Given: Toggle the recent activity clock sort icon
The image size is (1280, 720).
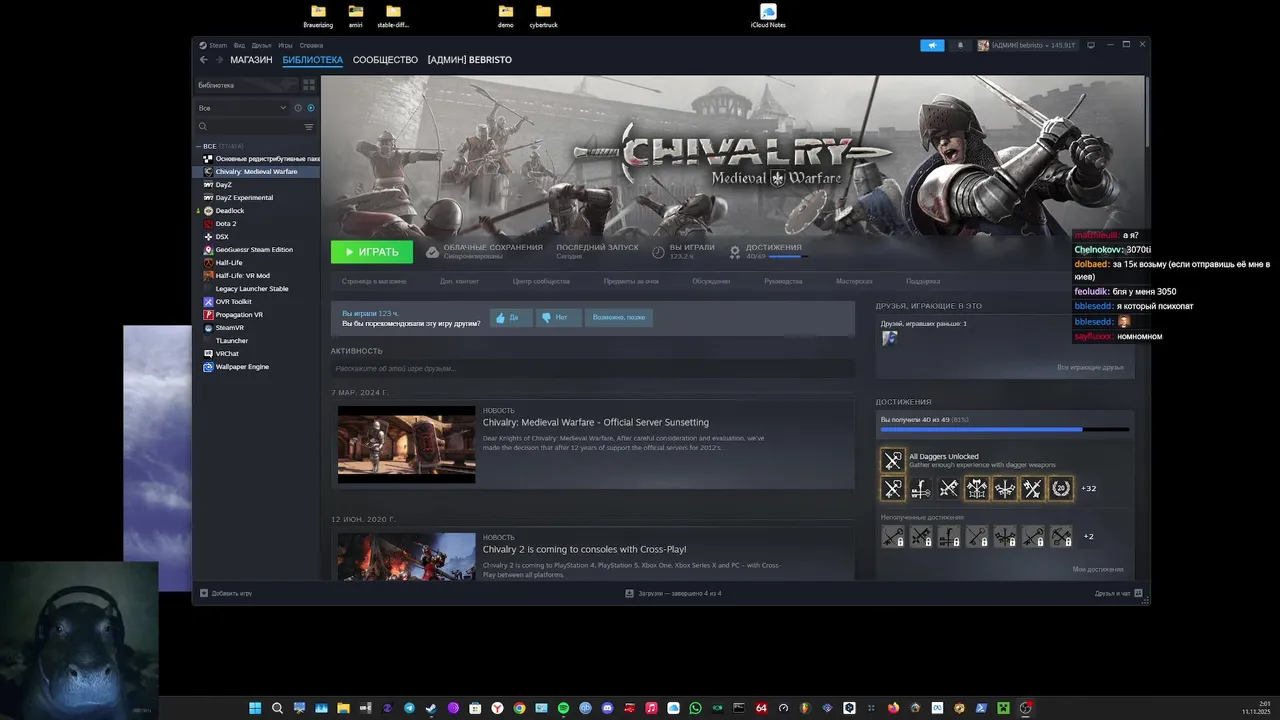Looking at the screenshot, I should pyautogui.click(x=298, y=108).
